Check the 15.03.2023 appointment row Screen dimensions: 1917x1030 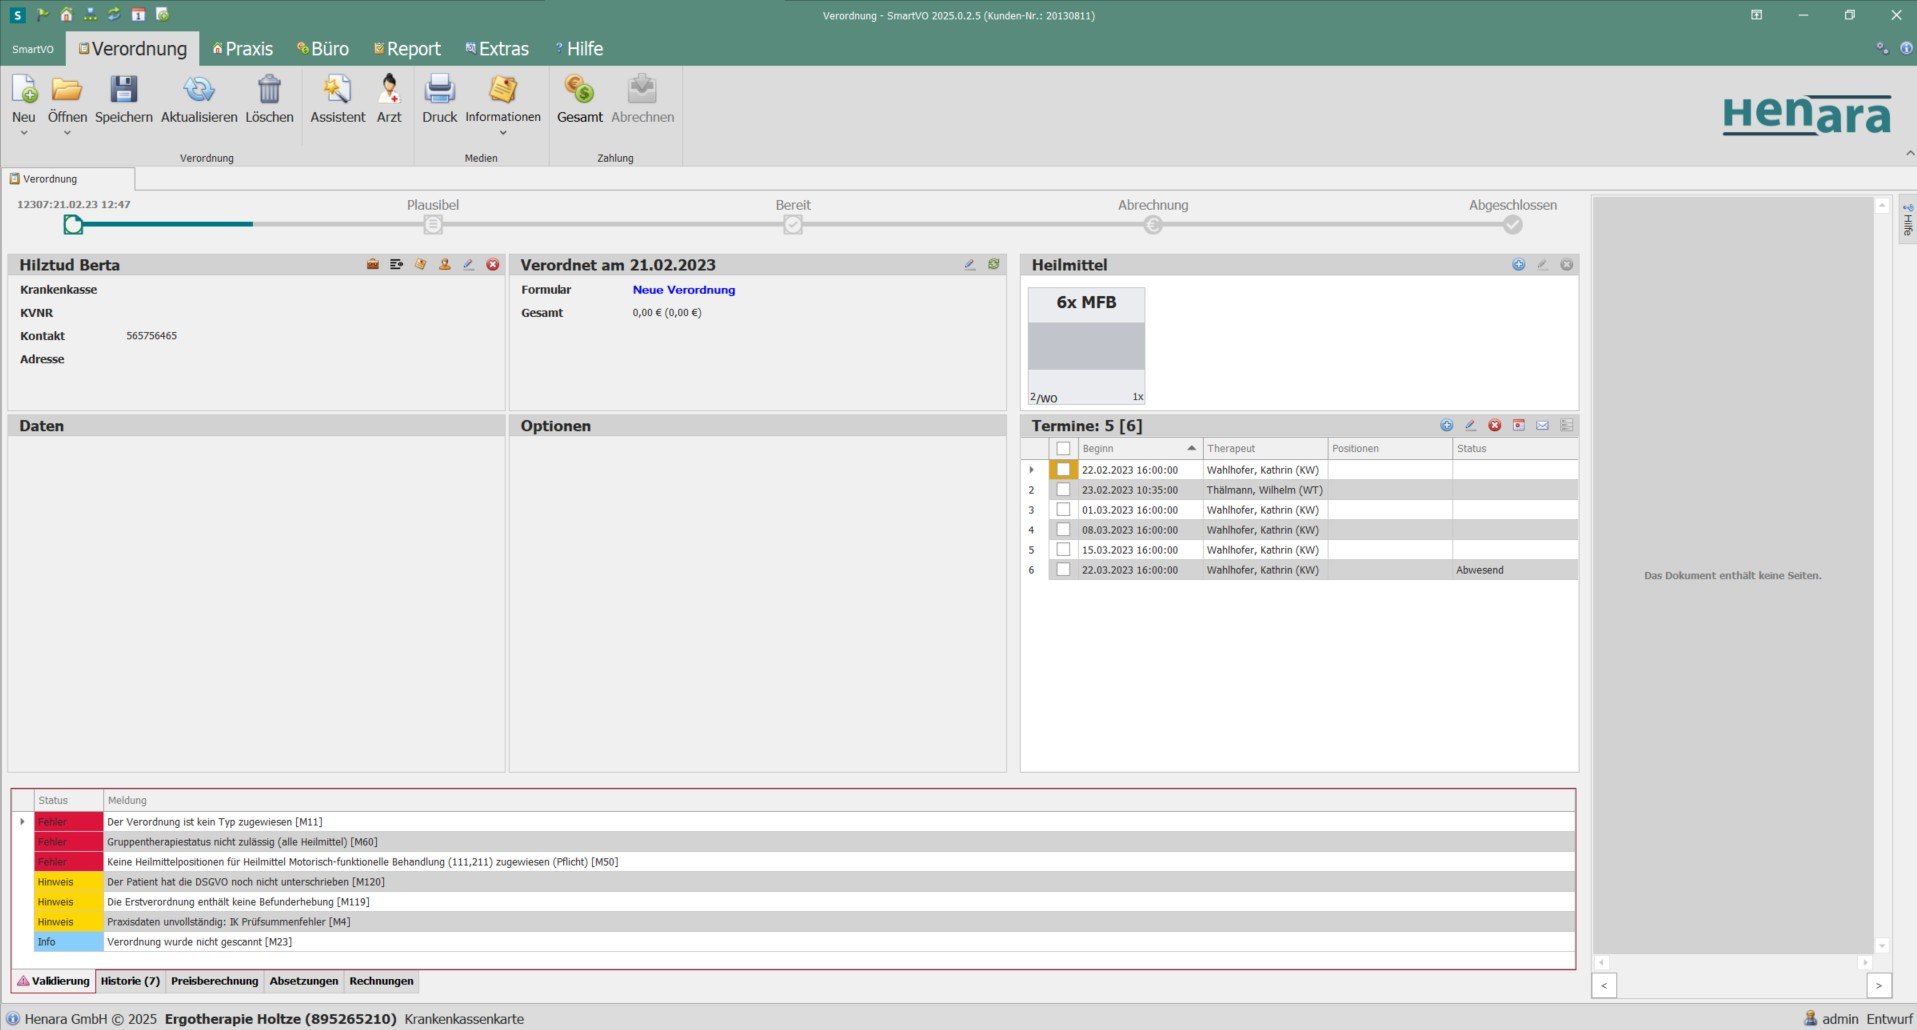[1063, 549]
